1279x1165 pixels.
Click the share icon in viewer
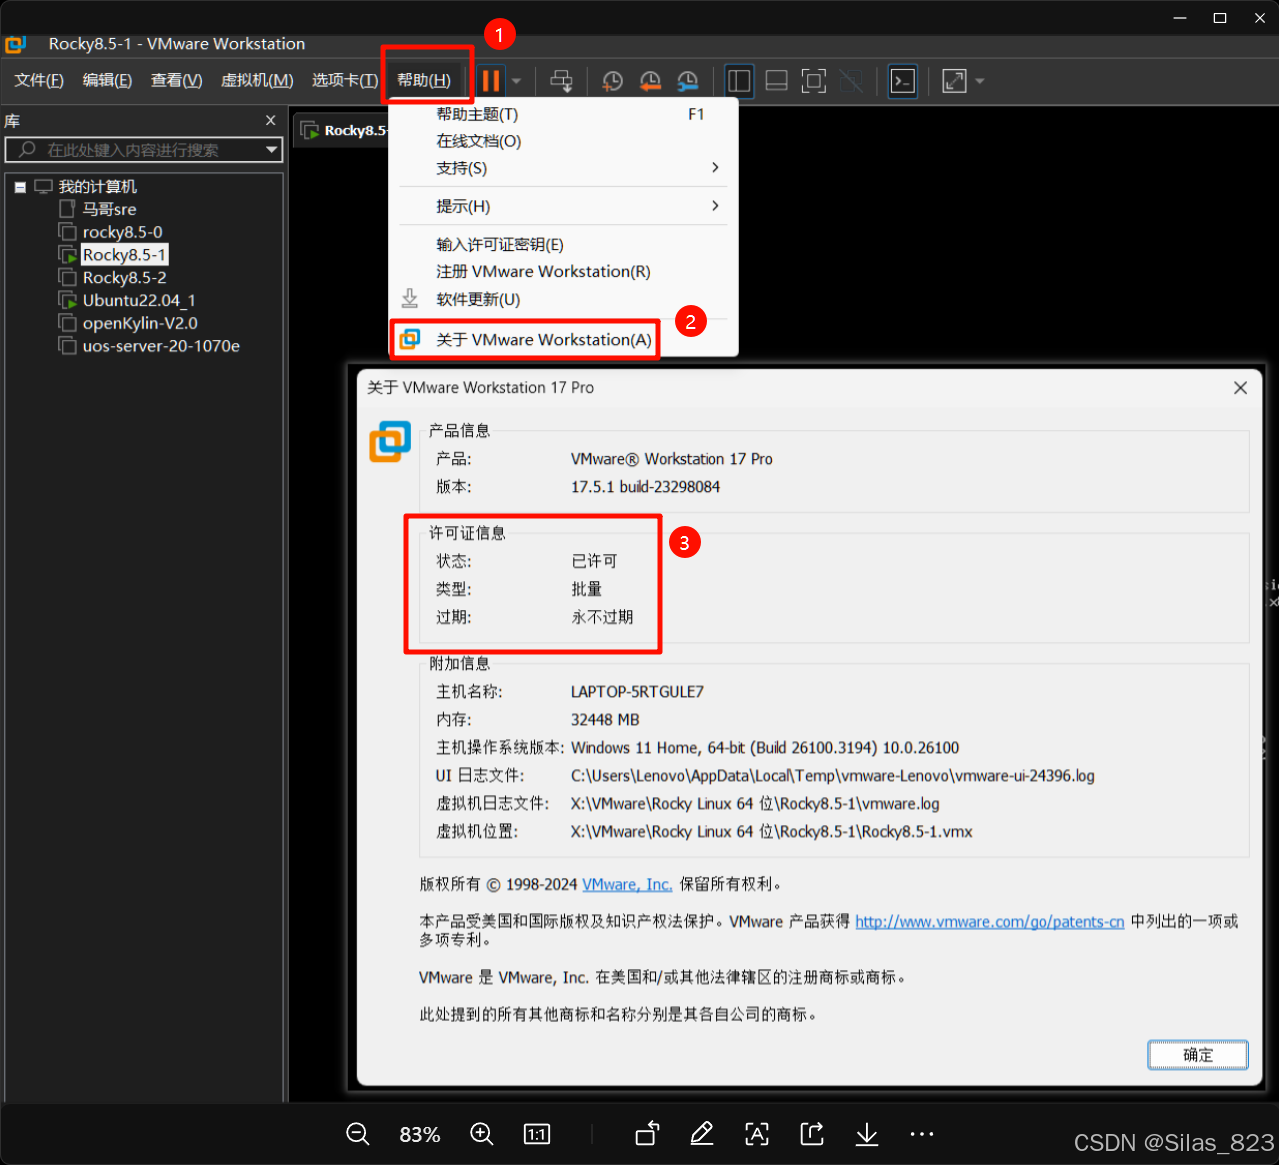coord(812,1133)
